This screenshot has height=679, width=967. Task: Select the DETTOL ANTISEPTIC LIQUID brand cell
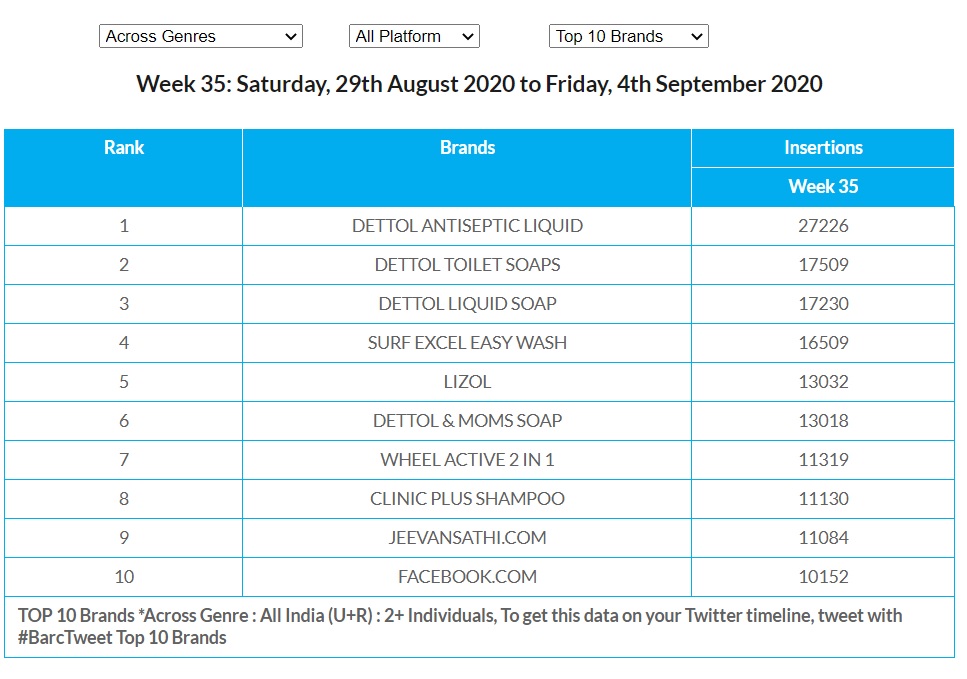click(467, 226)
